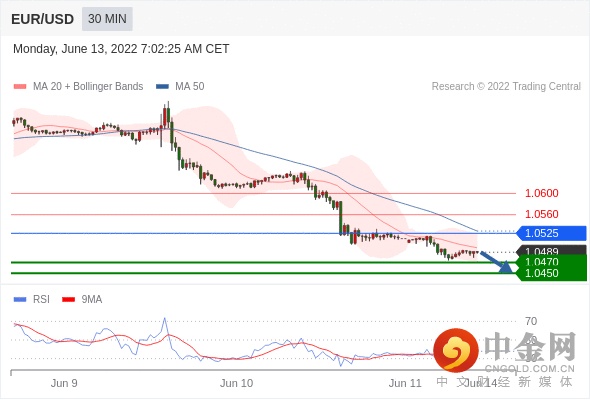Click the Jun 9 date marker
Screen dimensions: 590x400
pos(64,383)
